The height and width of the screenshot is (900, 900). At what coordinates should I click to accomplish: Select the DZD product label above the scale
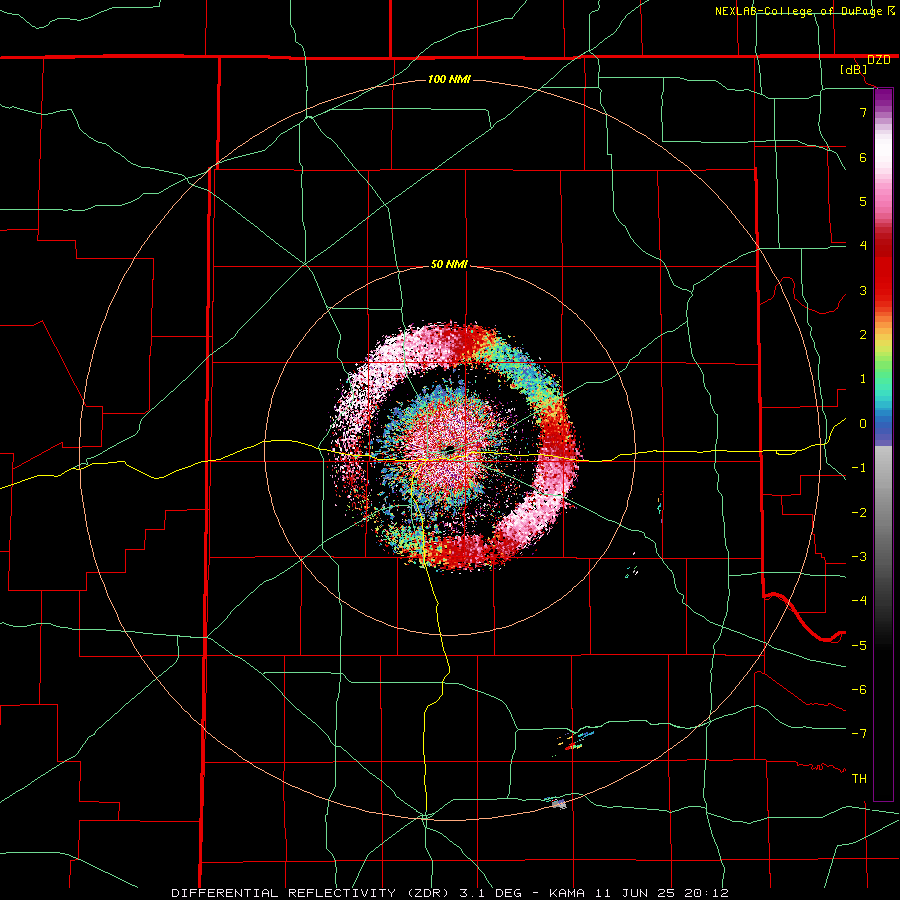pyautogui.click(x=879, y=60)
